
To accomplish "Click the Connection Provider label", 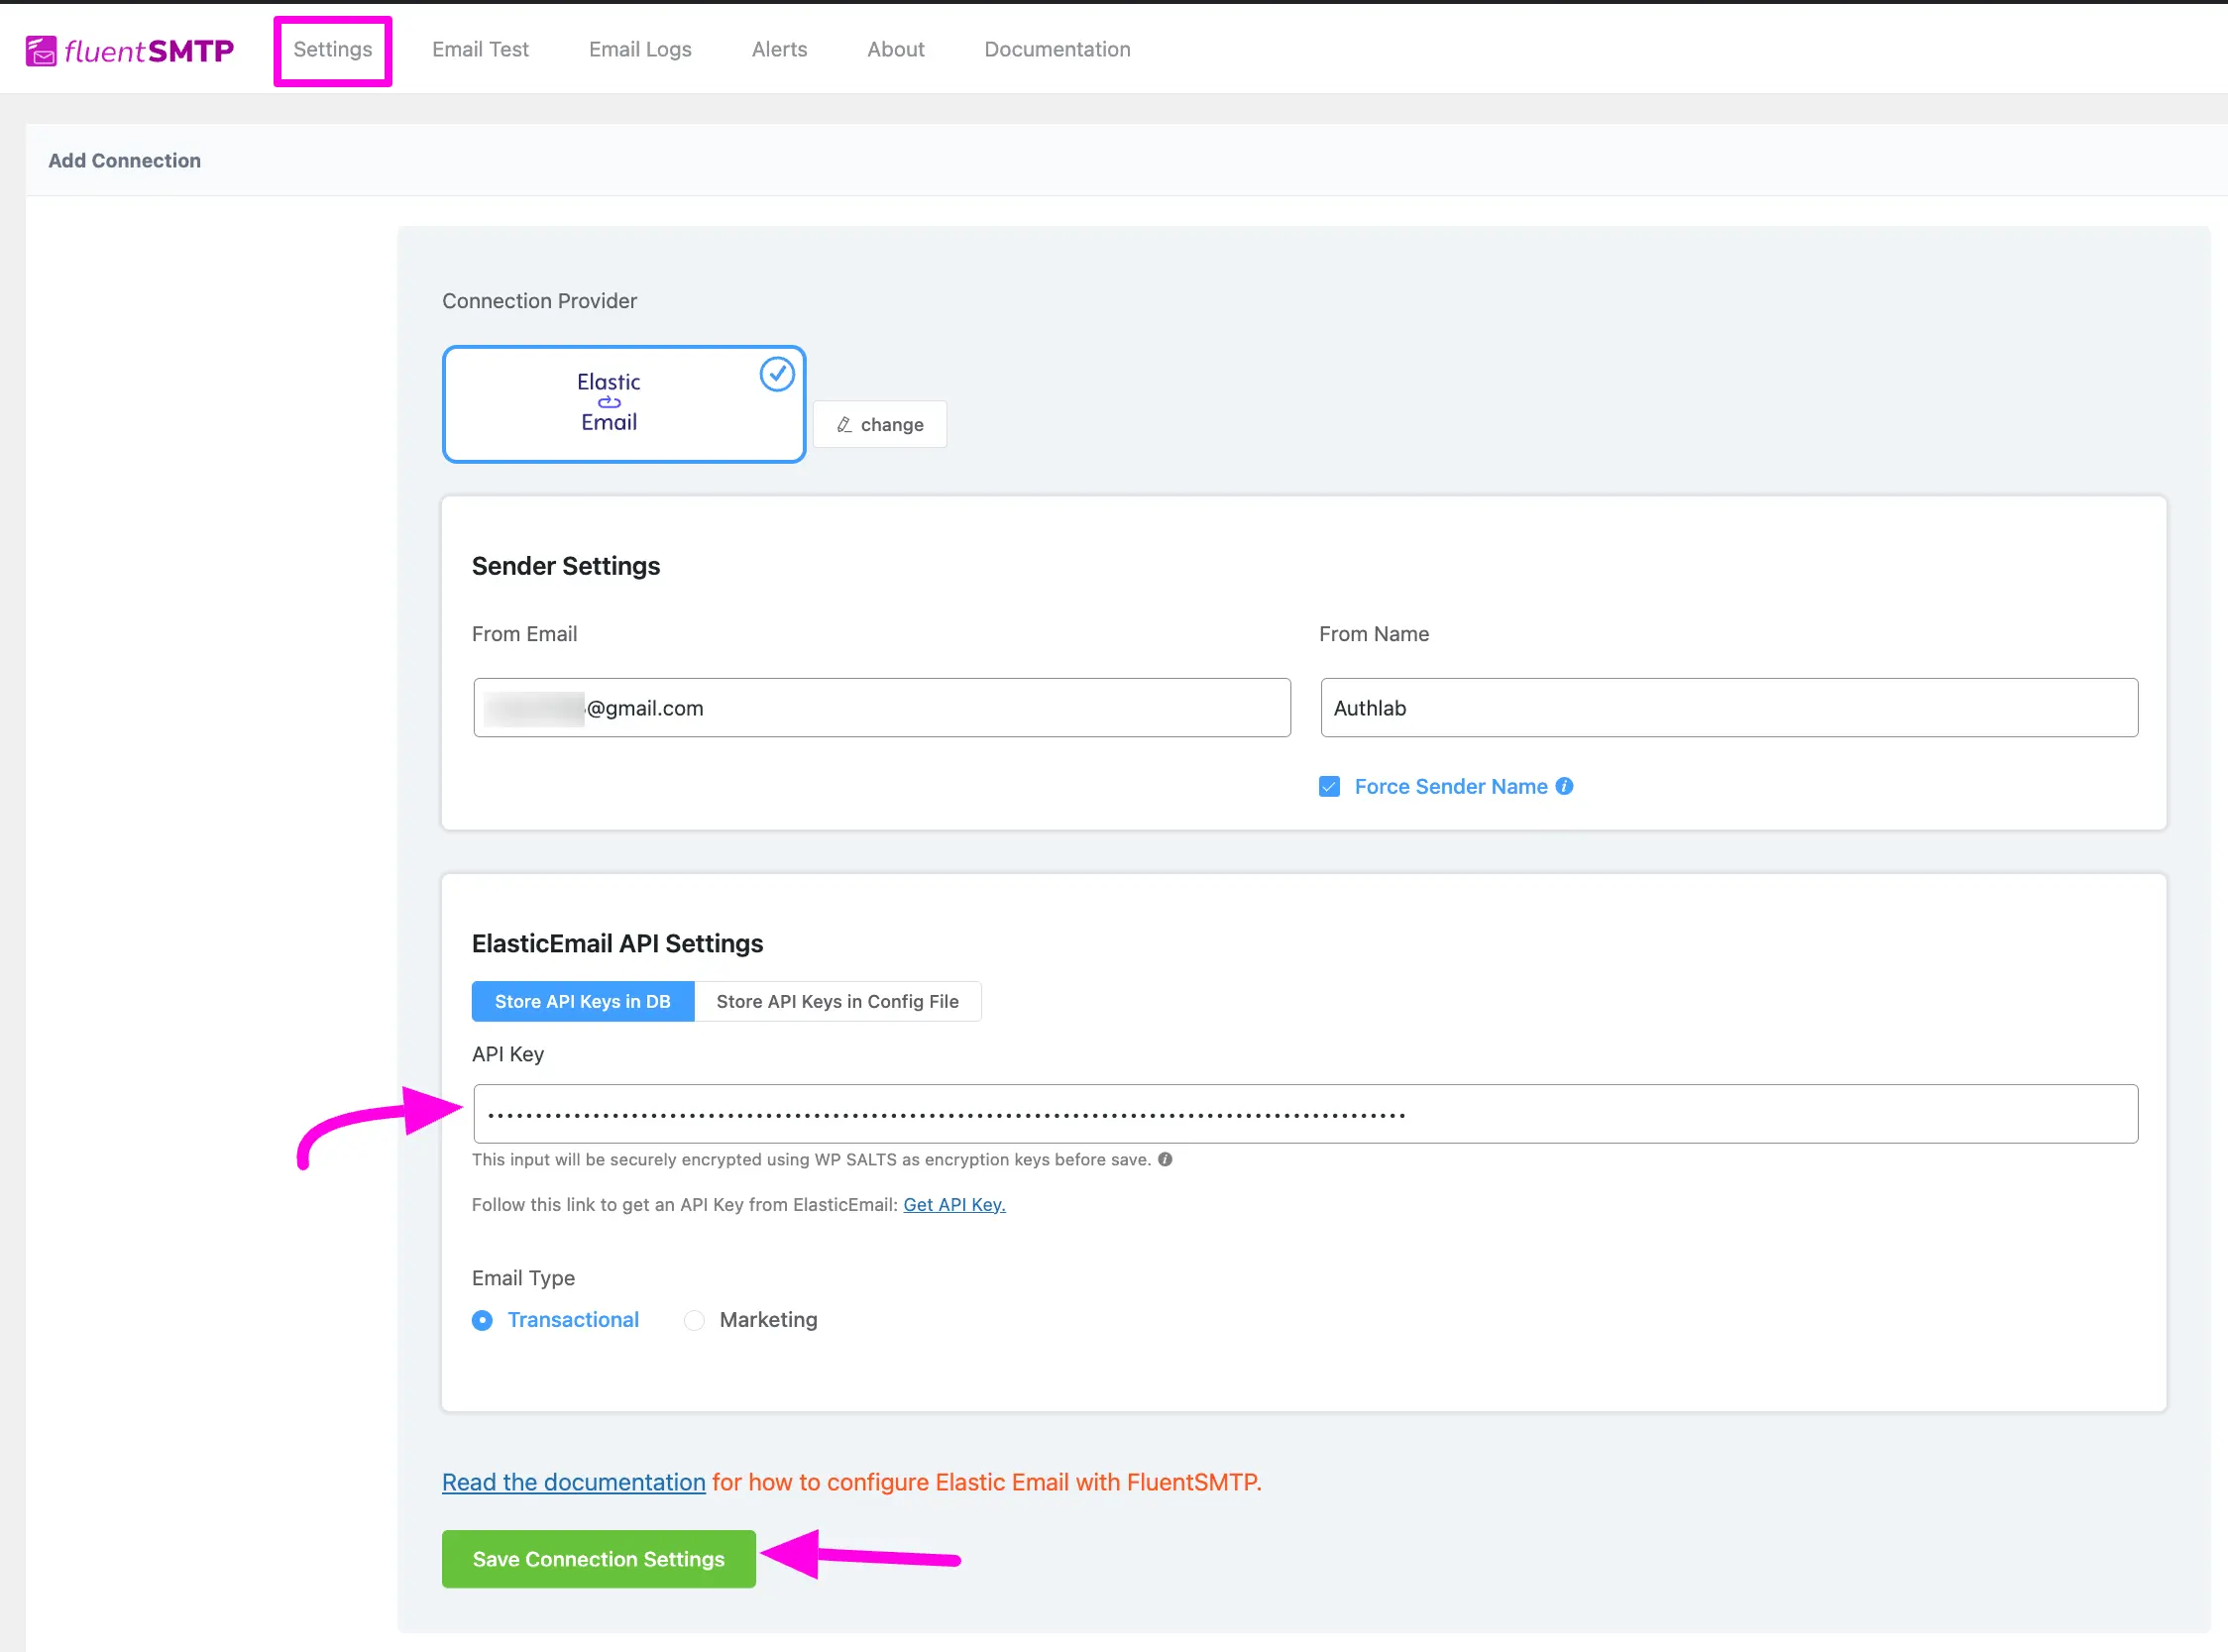I will 539,301.
